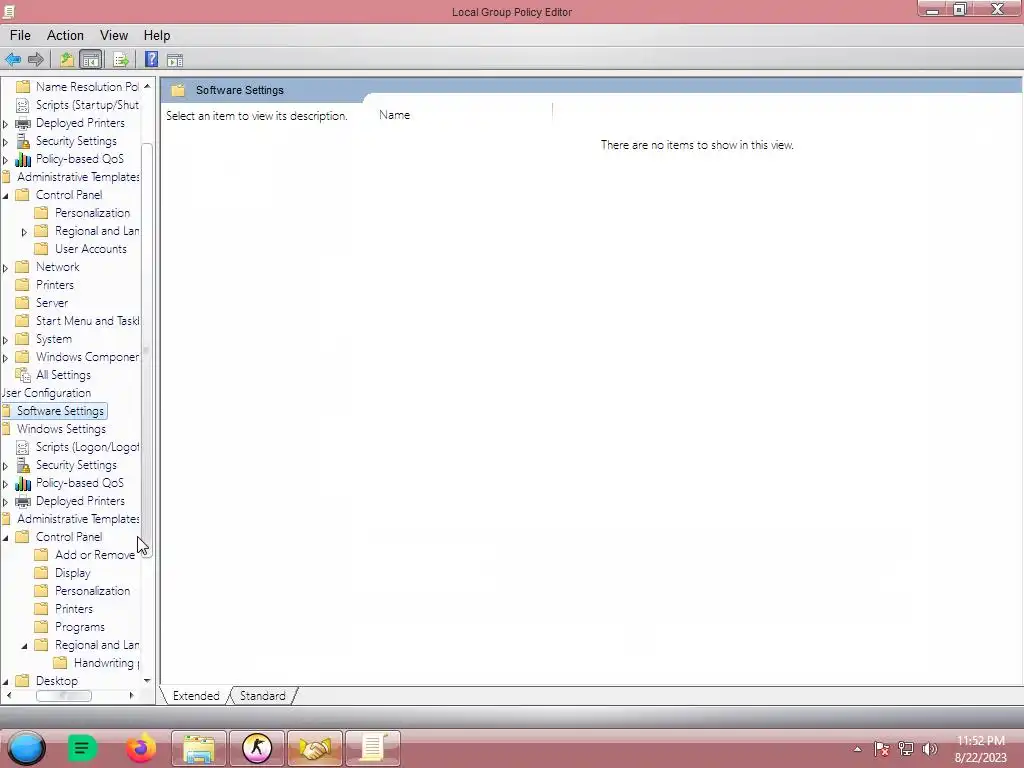Click the Forward arrow toolbar icon
1024x768 pixels.
point(36,60)
